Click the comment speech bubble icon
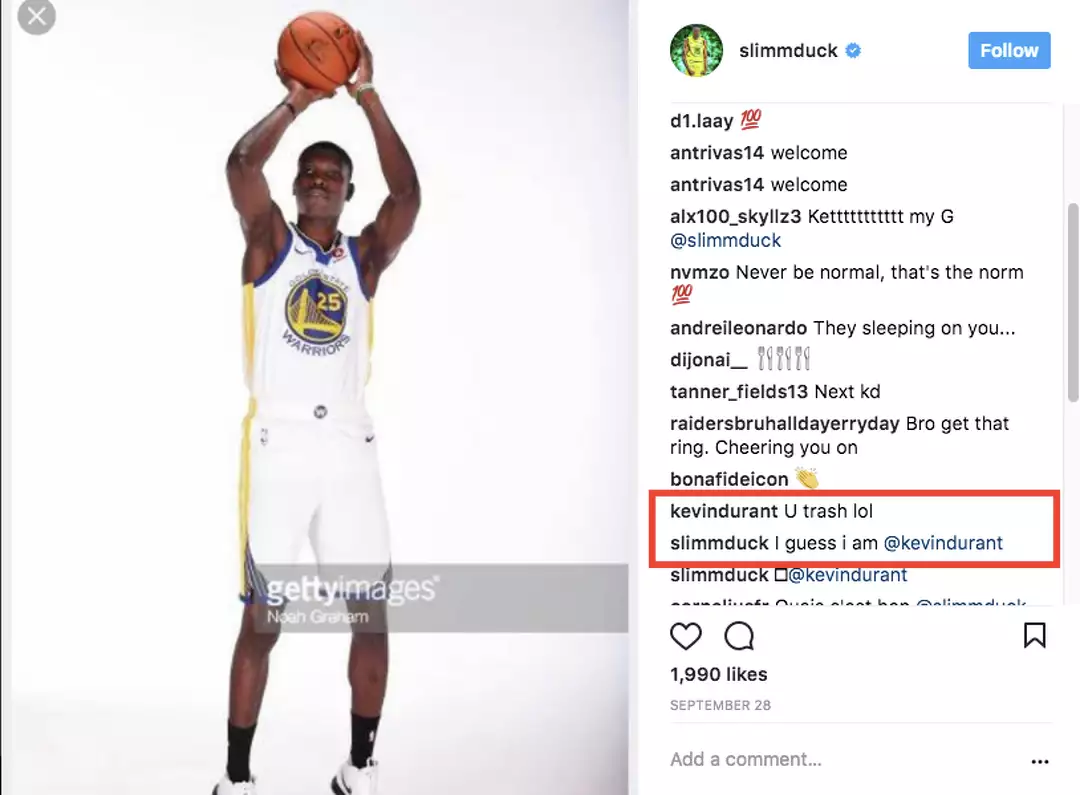The image size is (1080, 795). tap(739, 636)
